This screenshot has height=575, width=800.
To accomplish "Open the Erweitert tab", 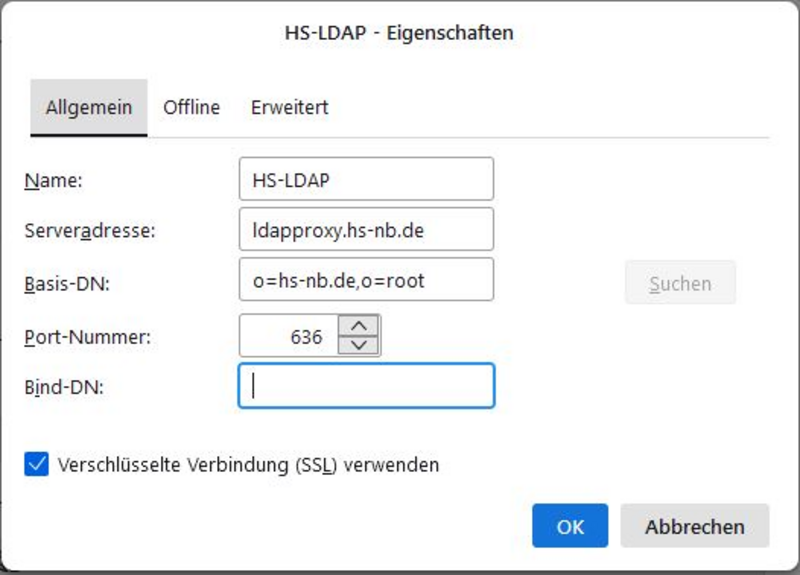I will (x=289, y=108).
